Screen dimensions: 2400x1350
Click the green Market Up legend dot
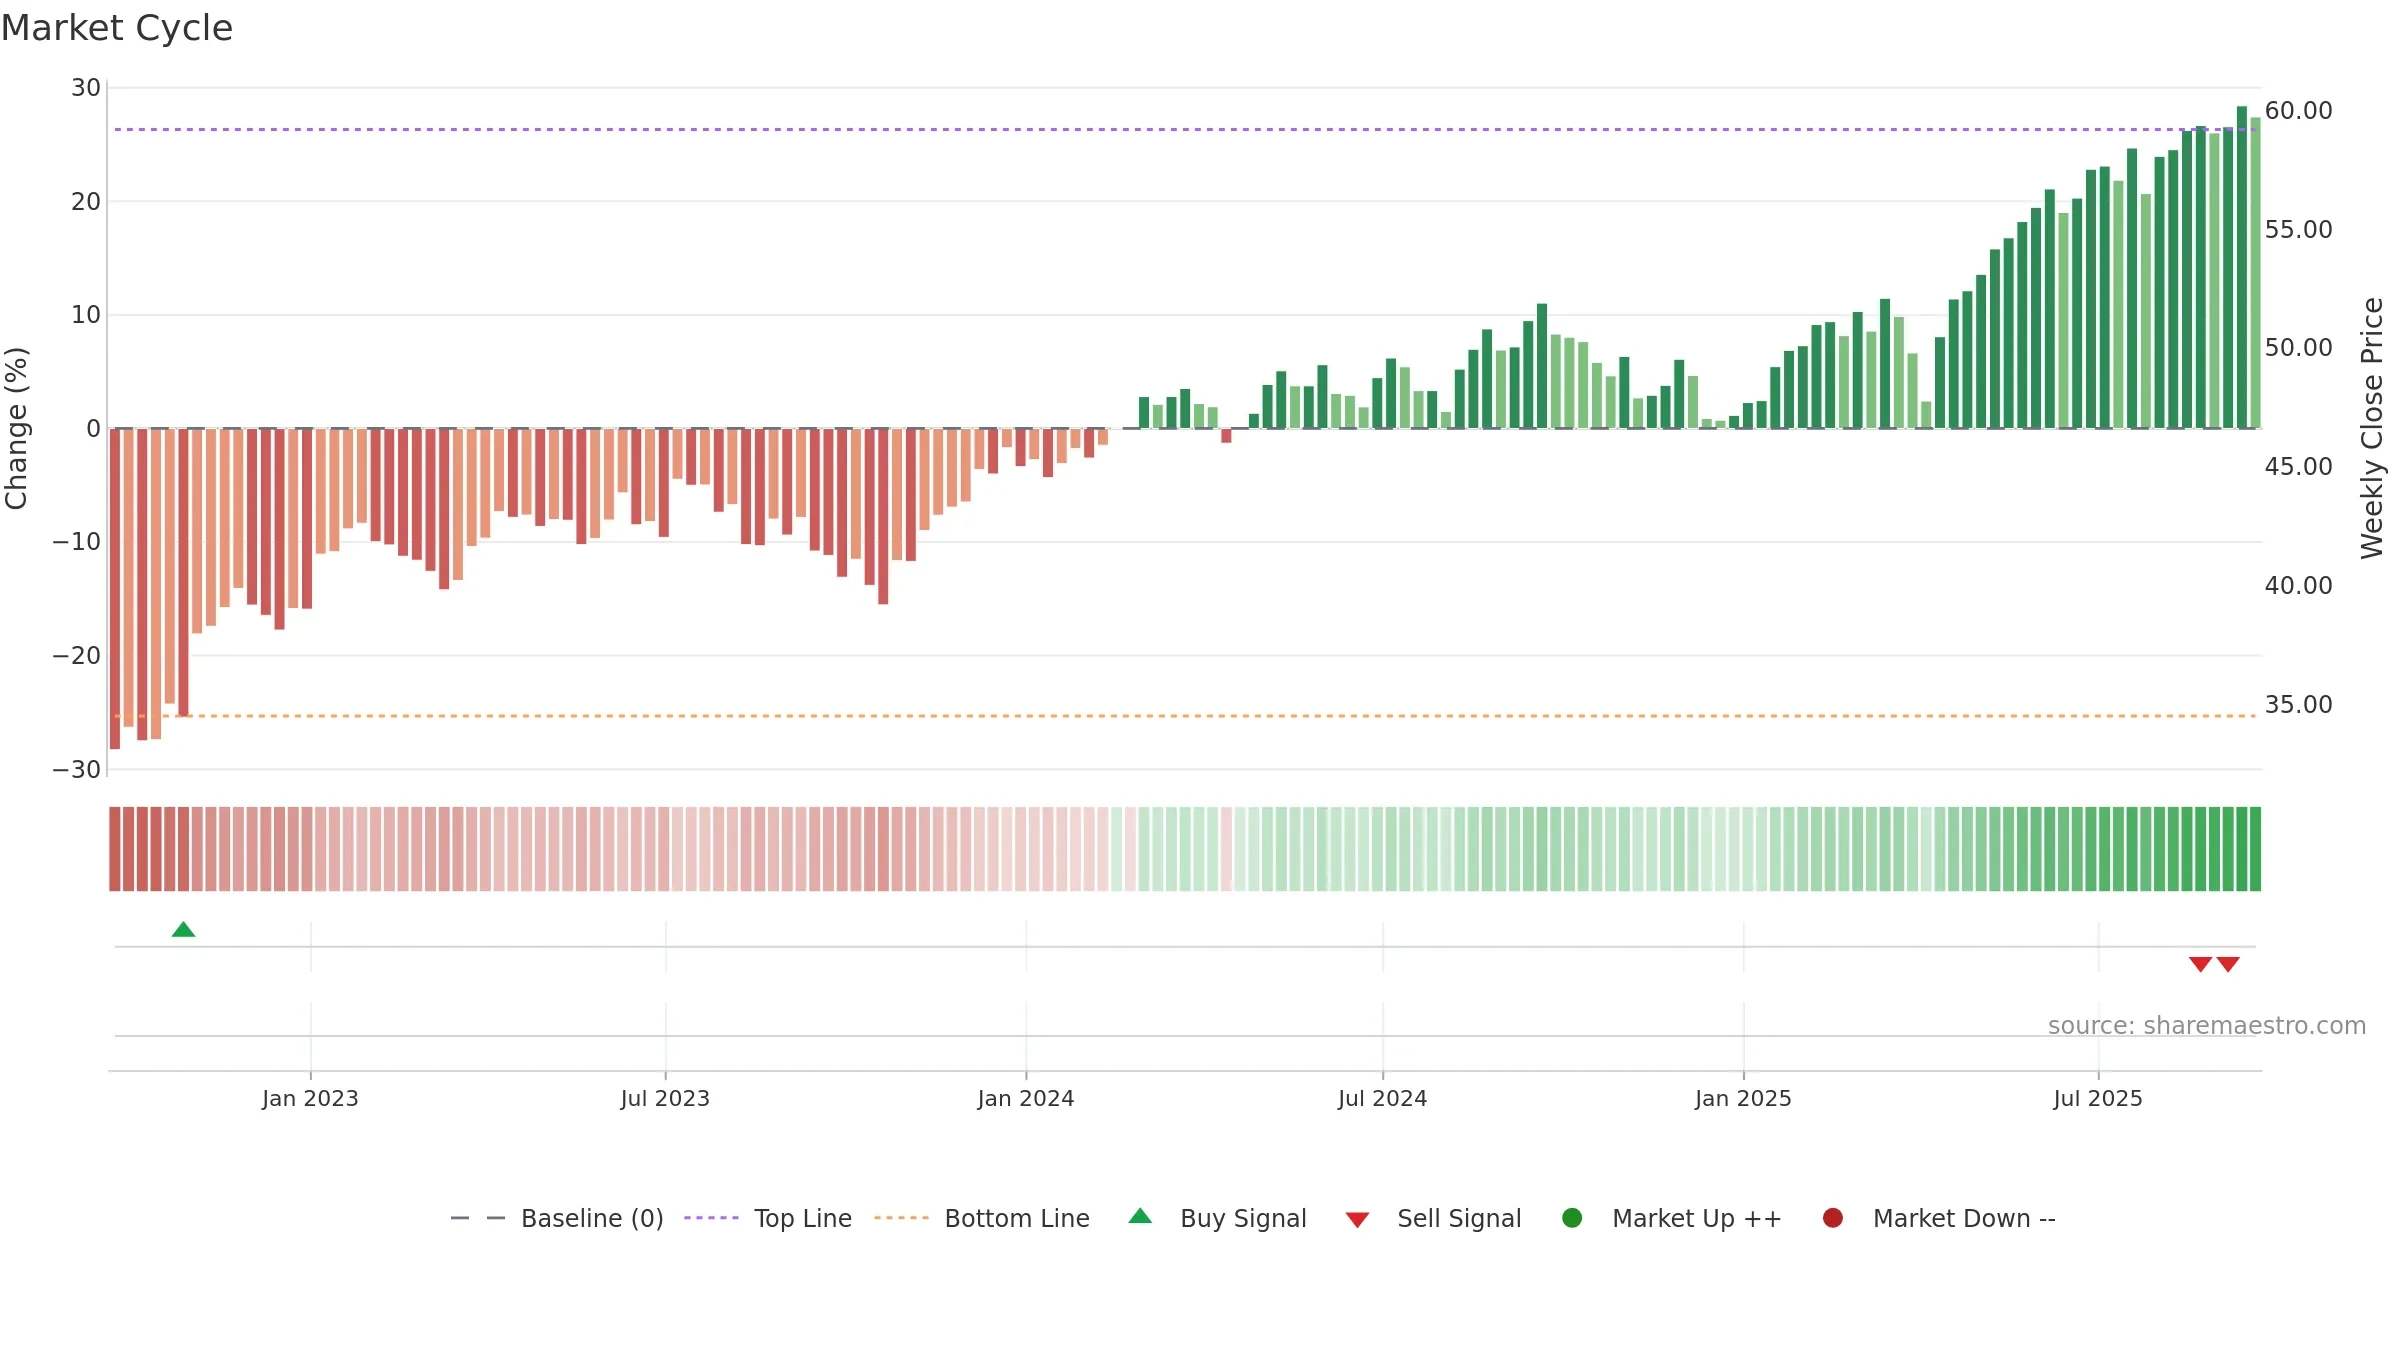pos(1572,1218)
